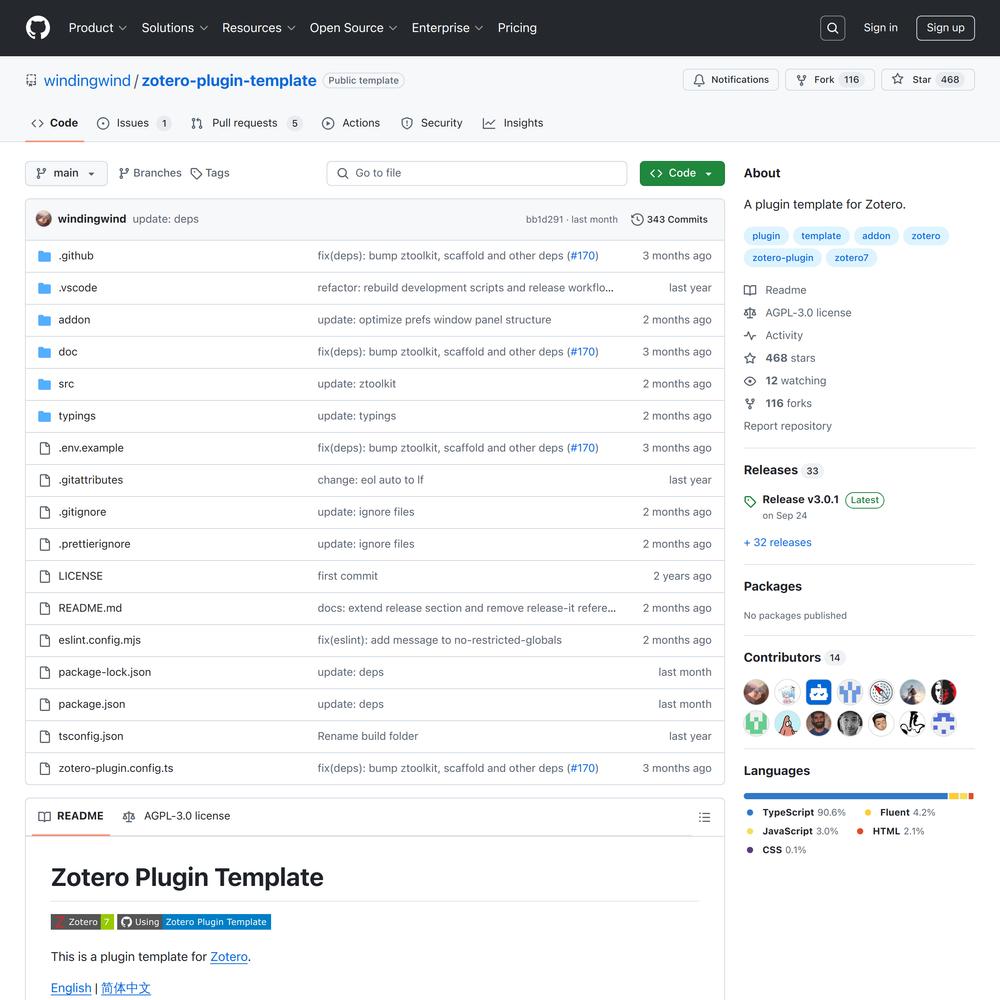
Task: Switch to the Issues tab
Action: (x=134, y=123)
